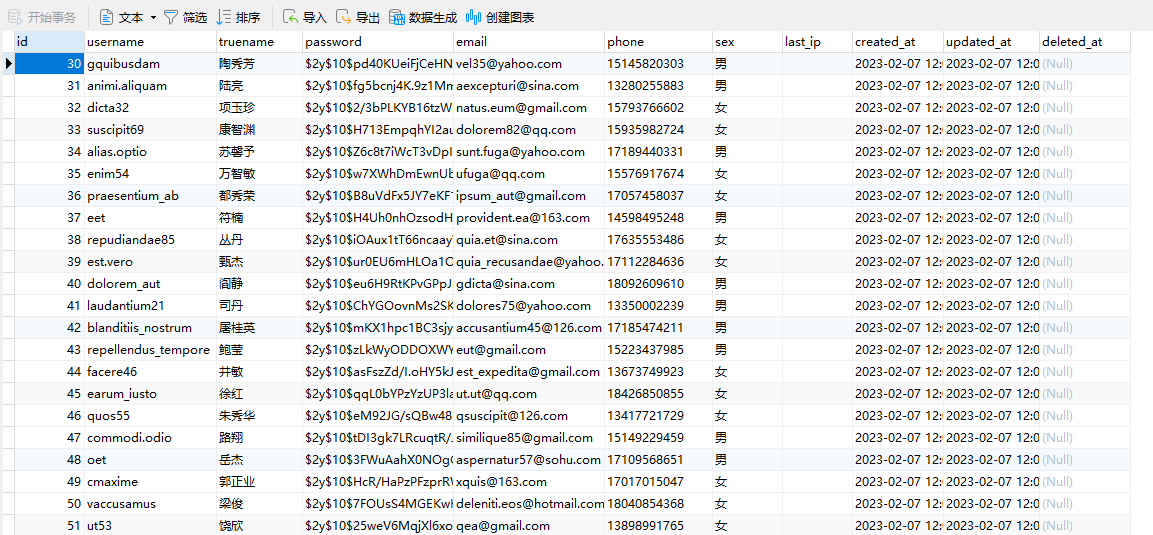This screenshot has height=535, width=1153.
Task: Click the truename column header
Action: [260, 42]
